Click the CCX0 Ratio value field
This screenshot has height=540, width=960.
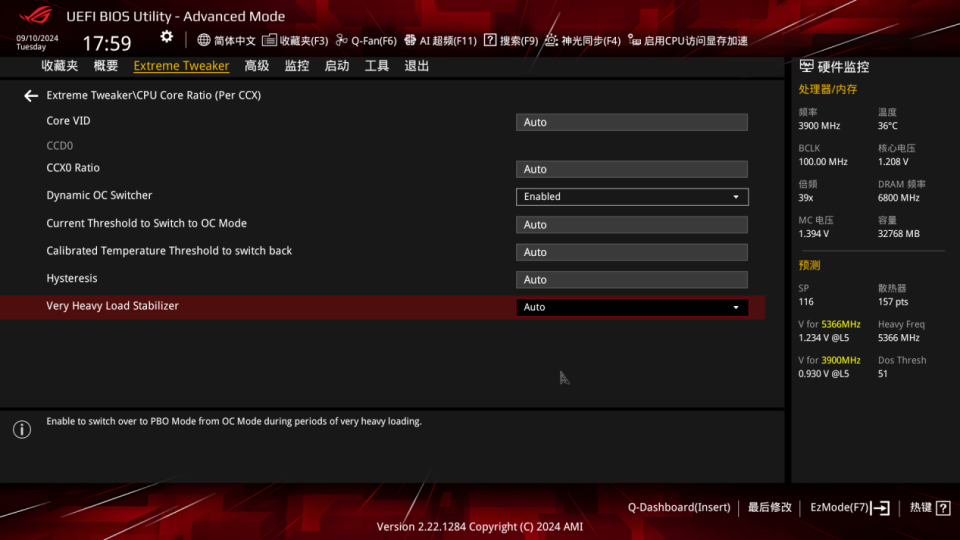click(x=632, y=169)
